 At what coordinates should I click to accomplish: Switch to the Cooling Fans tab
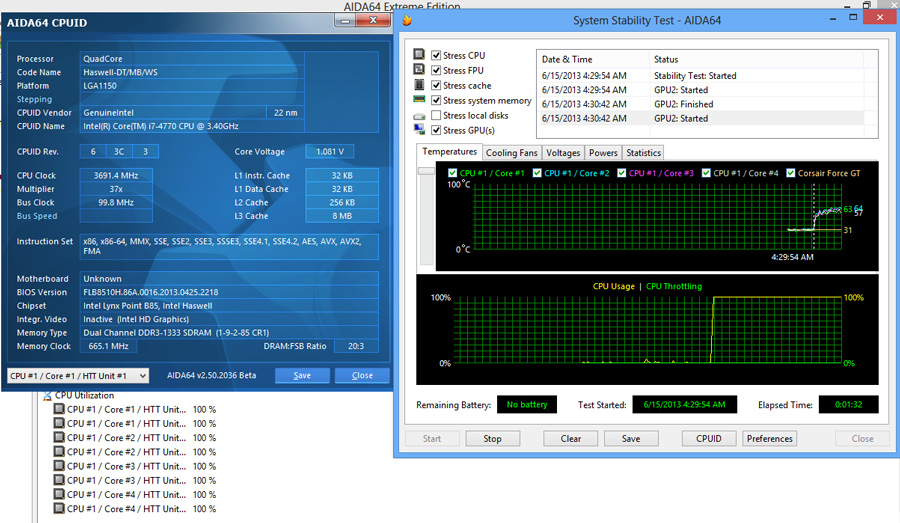(x=511, y=153)
